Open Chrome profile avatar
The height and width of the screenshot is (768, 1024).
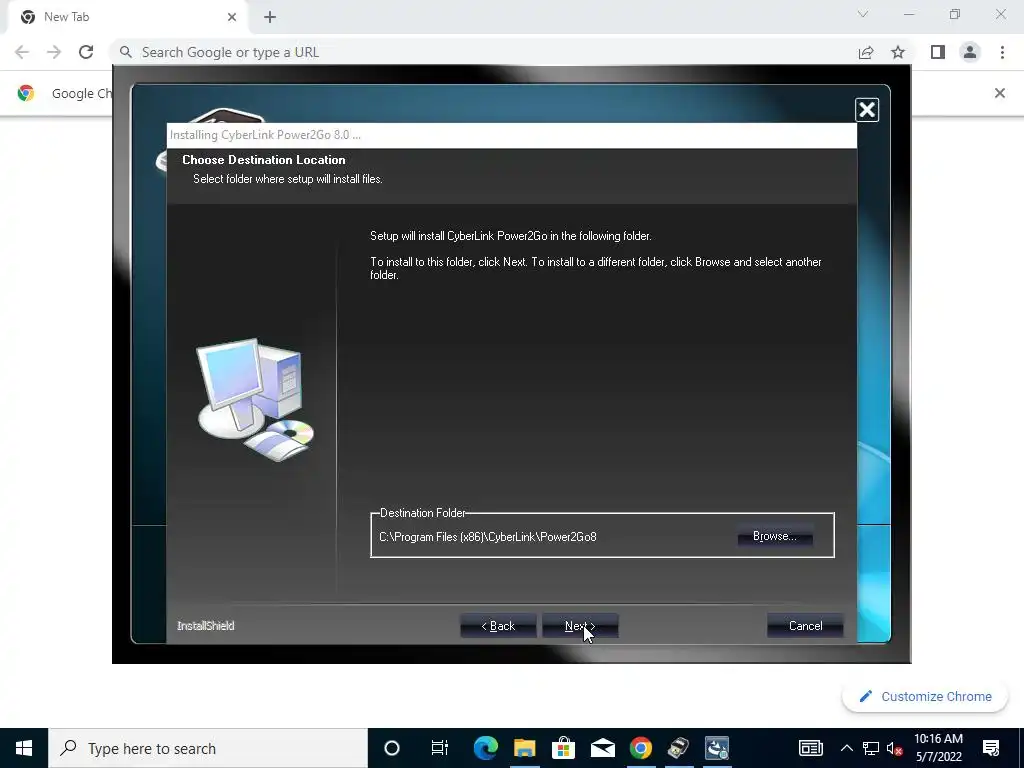click(x=970, y=52)
